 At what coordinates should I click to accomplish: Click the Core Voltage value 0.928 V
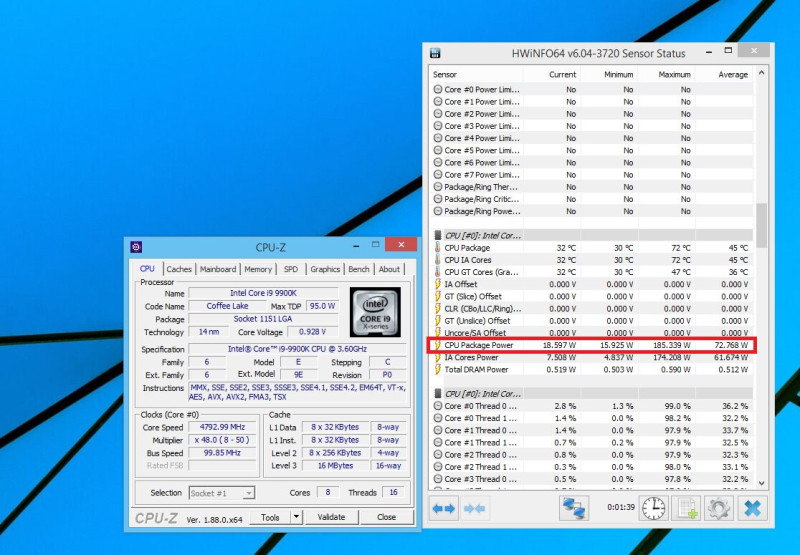click(312, 332)
